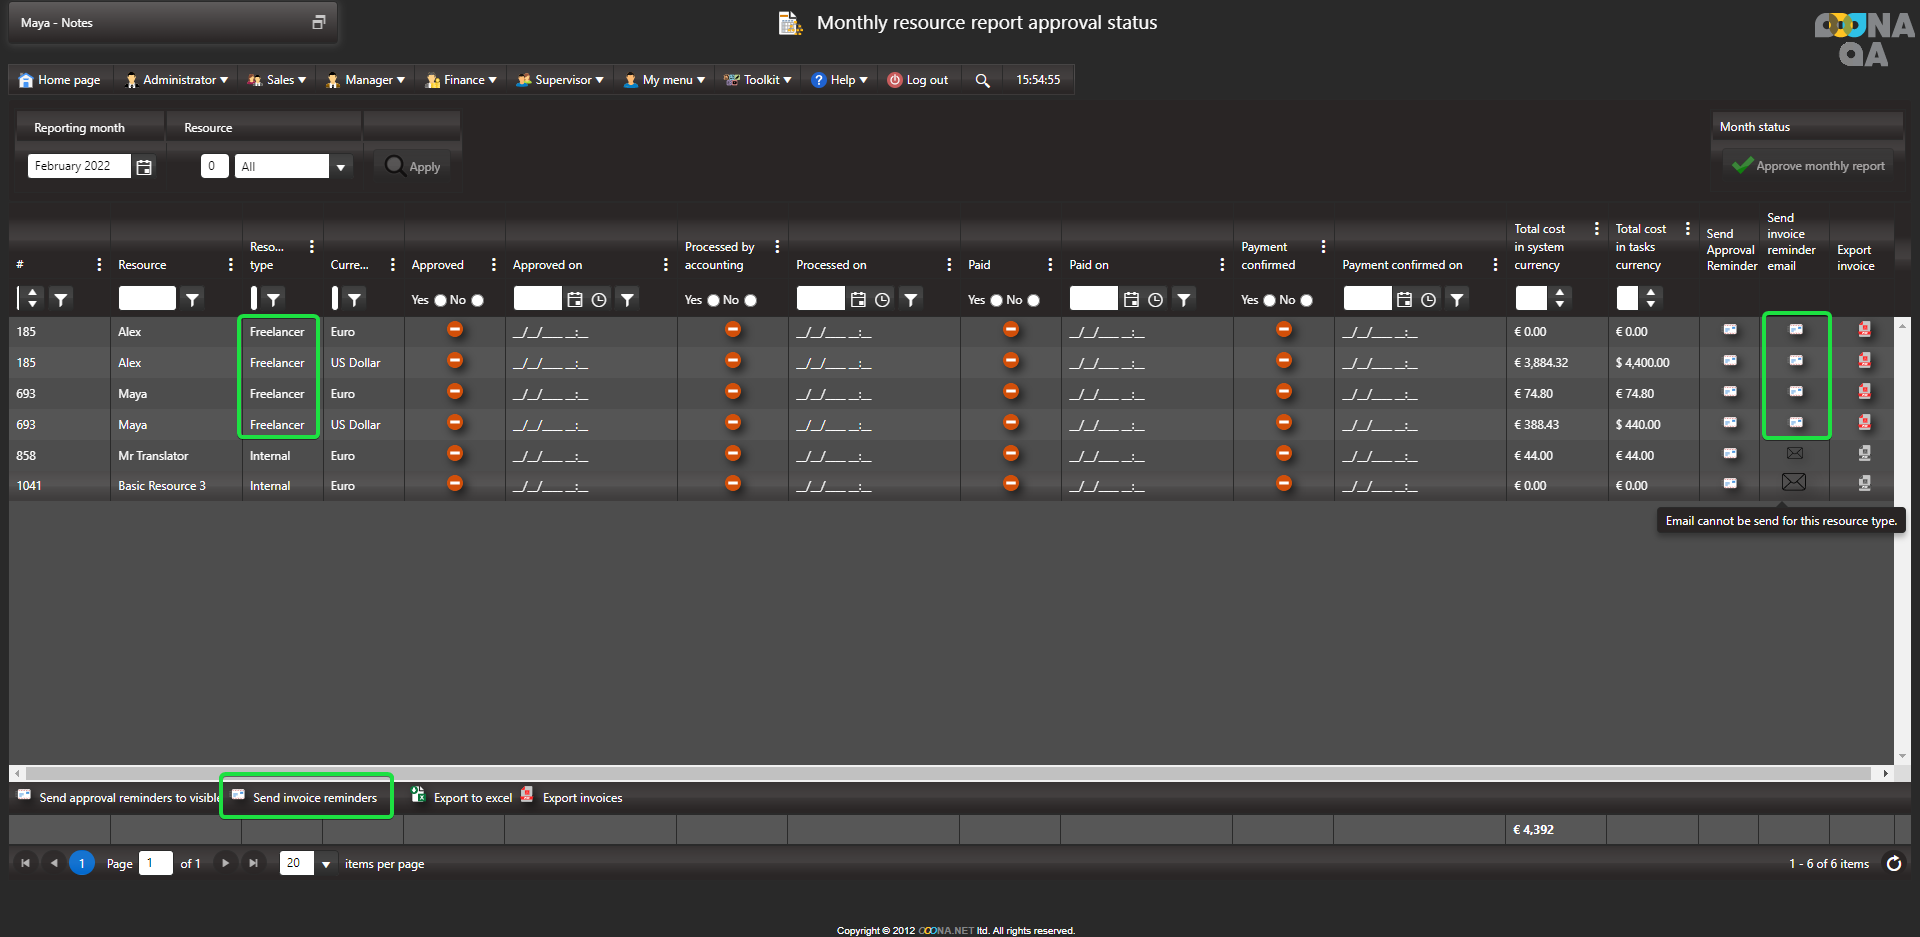The height and width of the screenshot is (937, 1920).
Task: Click Approve monthly report button
Action: click(x=1808, y=166)
